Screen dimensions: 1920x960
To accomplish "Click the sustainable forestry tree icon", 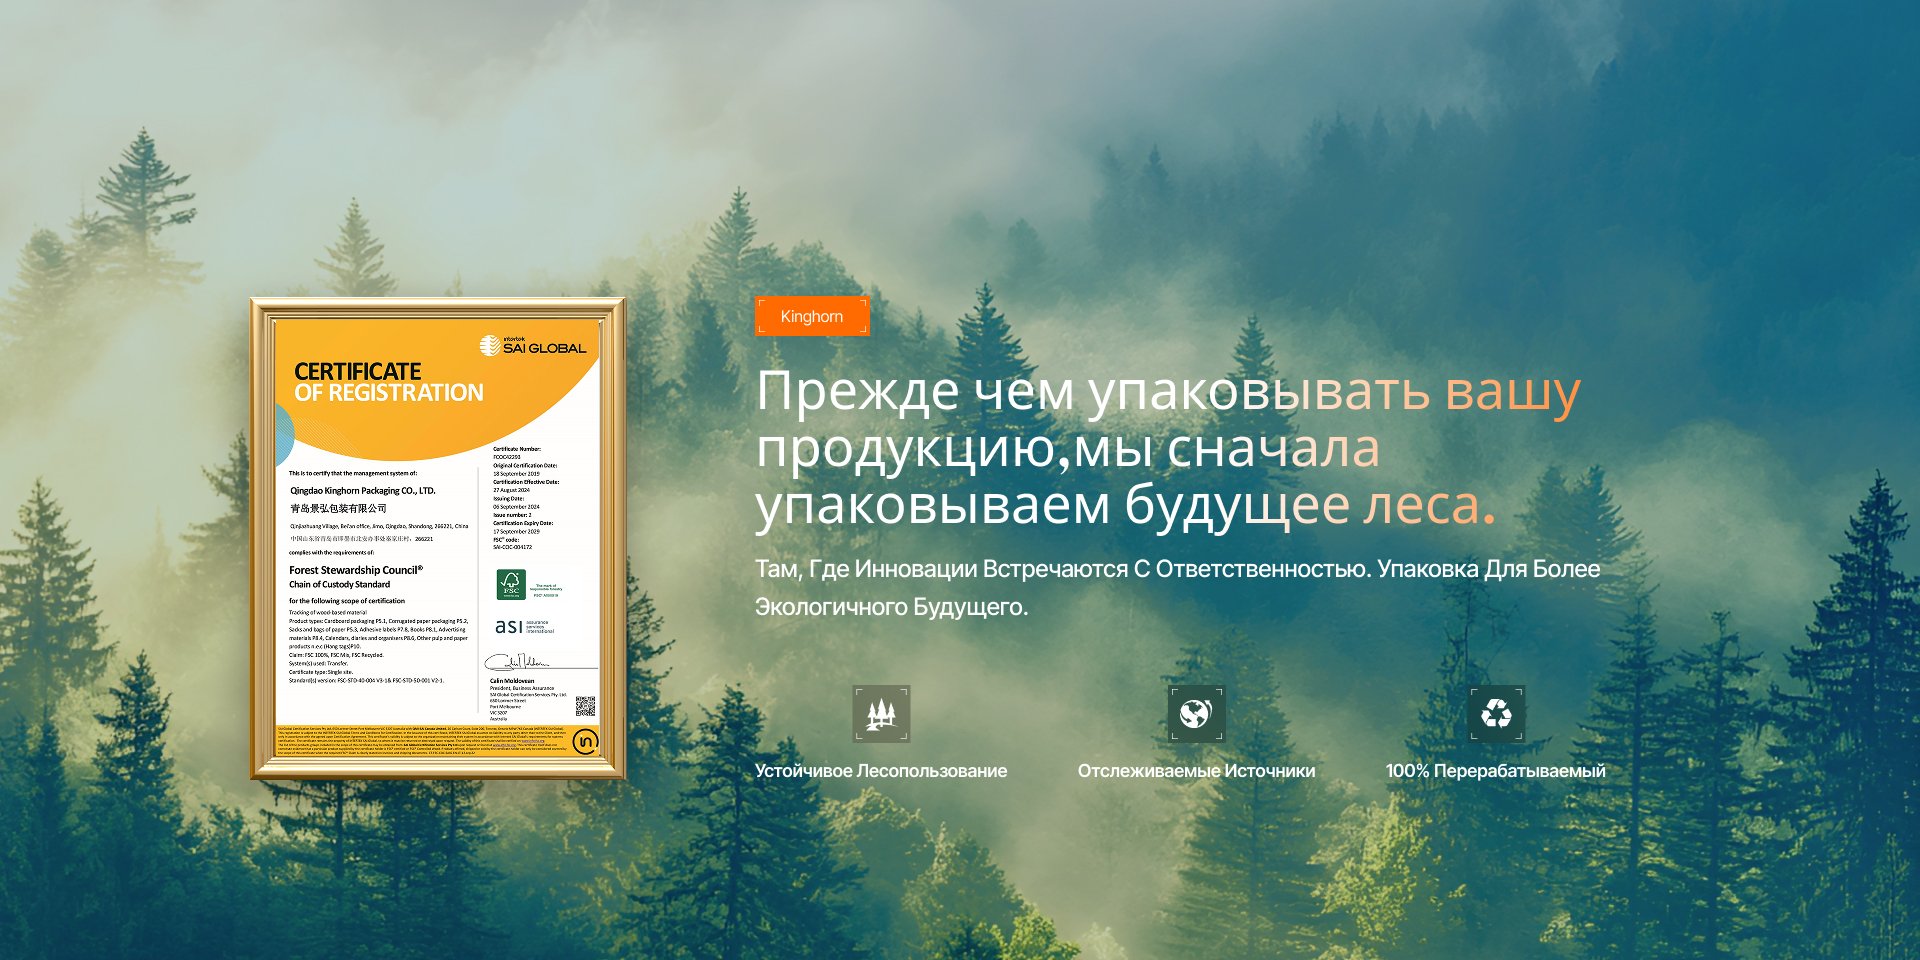I will tap(881, 714).
